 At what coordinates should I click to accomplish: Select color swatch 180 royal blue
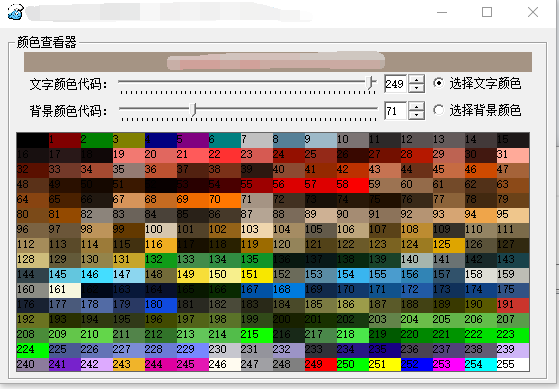click(x=161, y=305)
